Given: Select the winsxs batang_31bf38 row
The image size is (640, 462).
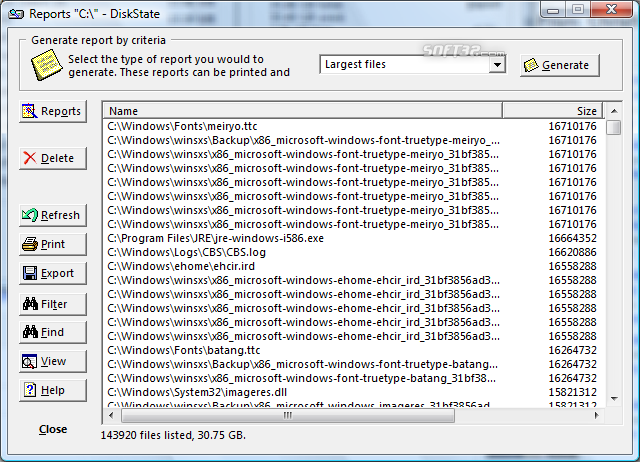Looking at the screenshot, I should pos(354,378).
